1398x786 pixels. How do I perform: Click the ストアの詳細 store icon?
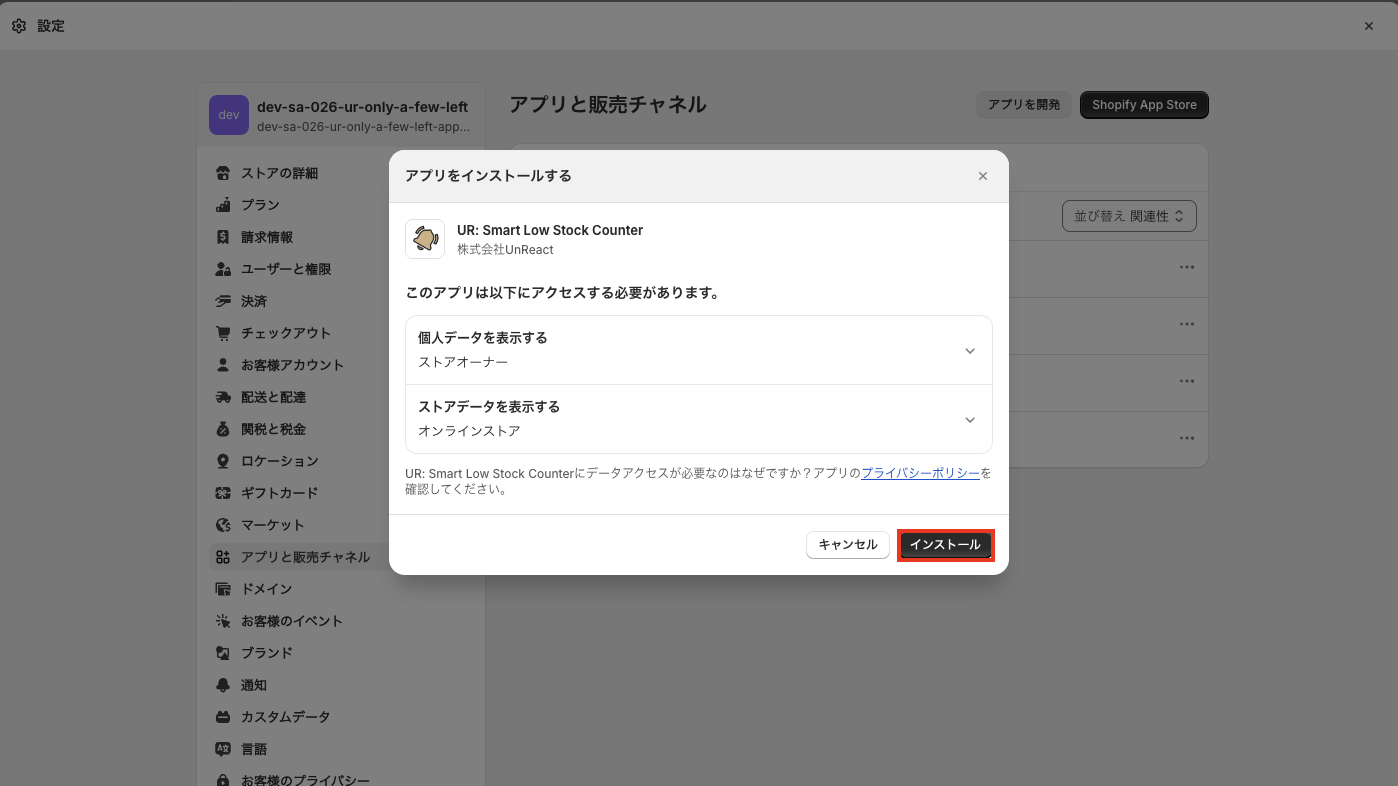click(223, 173)
